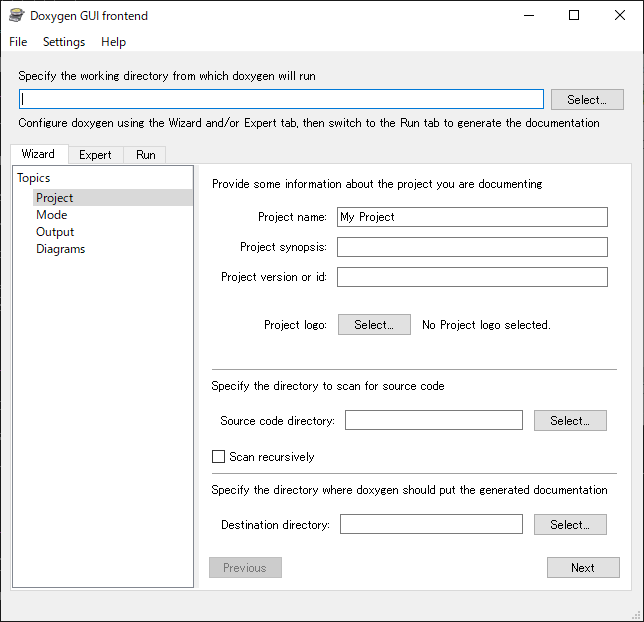Screen dimensions: 644x622
Task: Open the Settings menu
Action: click(x=64, y=42)
